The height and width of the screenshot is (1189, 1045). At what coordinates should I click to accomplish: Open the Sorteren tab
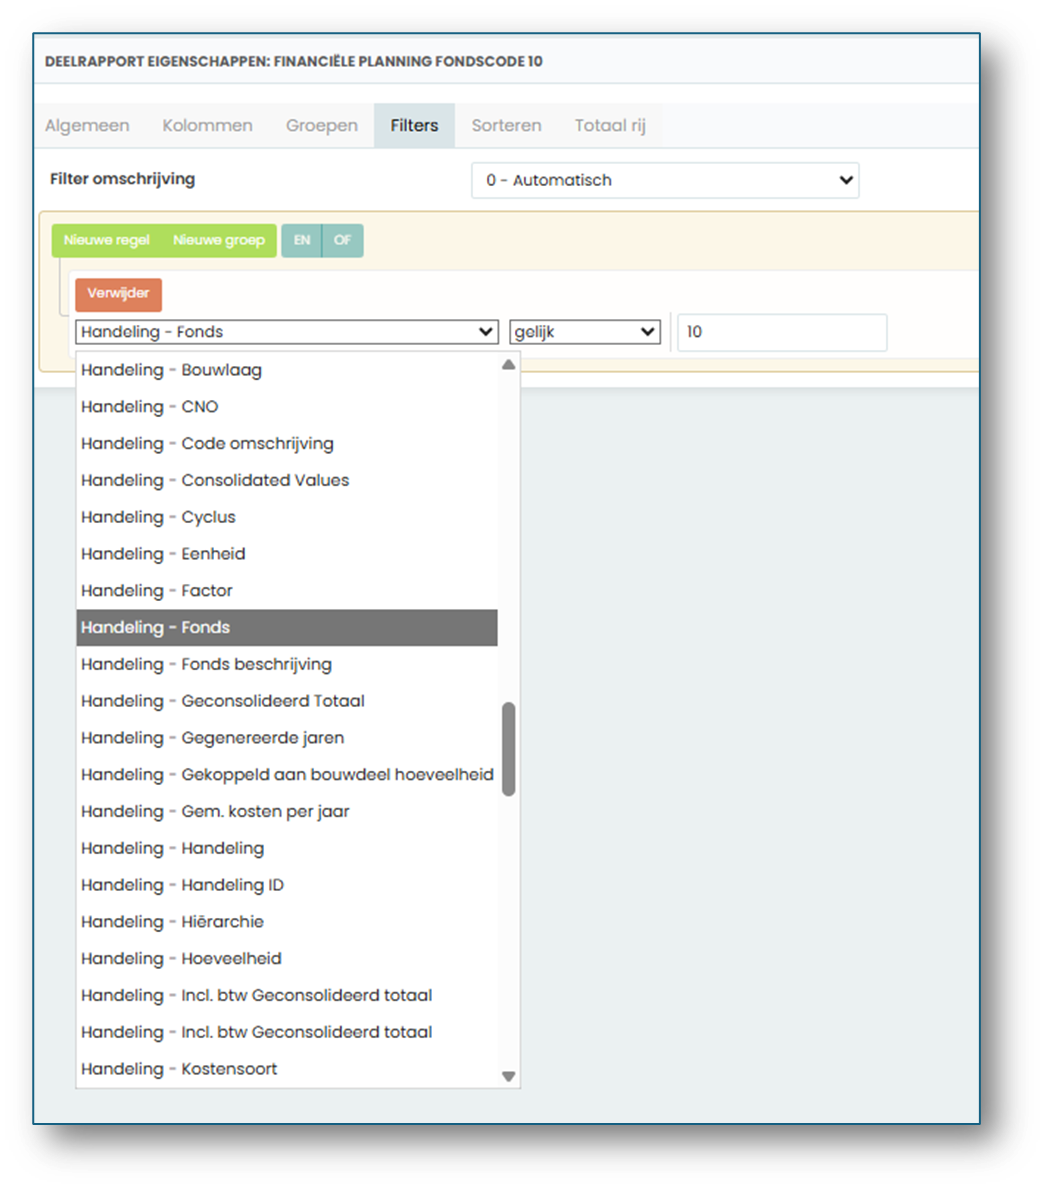point(507,126)
